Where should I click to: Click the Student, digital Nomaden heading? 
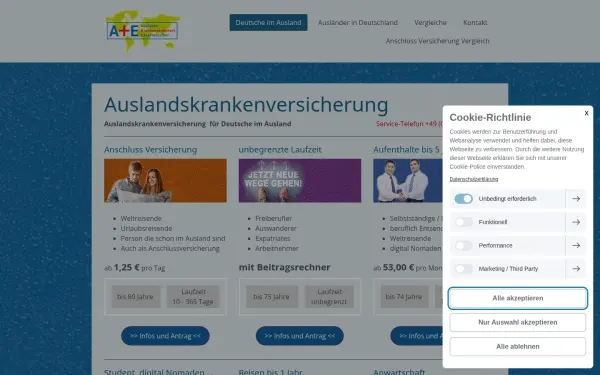point(158,372)
